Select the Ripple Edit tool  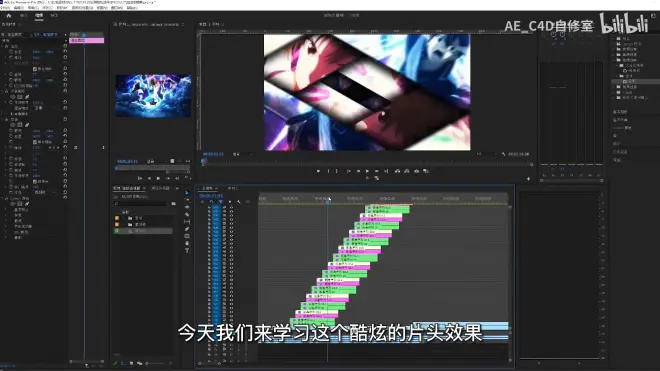[x=187, y=207]
